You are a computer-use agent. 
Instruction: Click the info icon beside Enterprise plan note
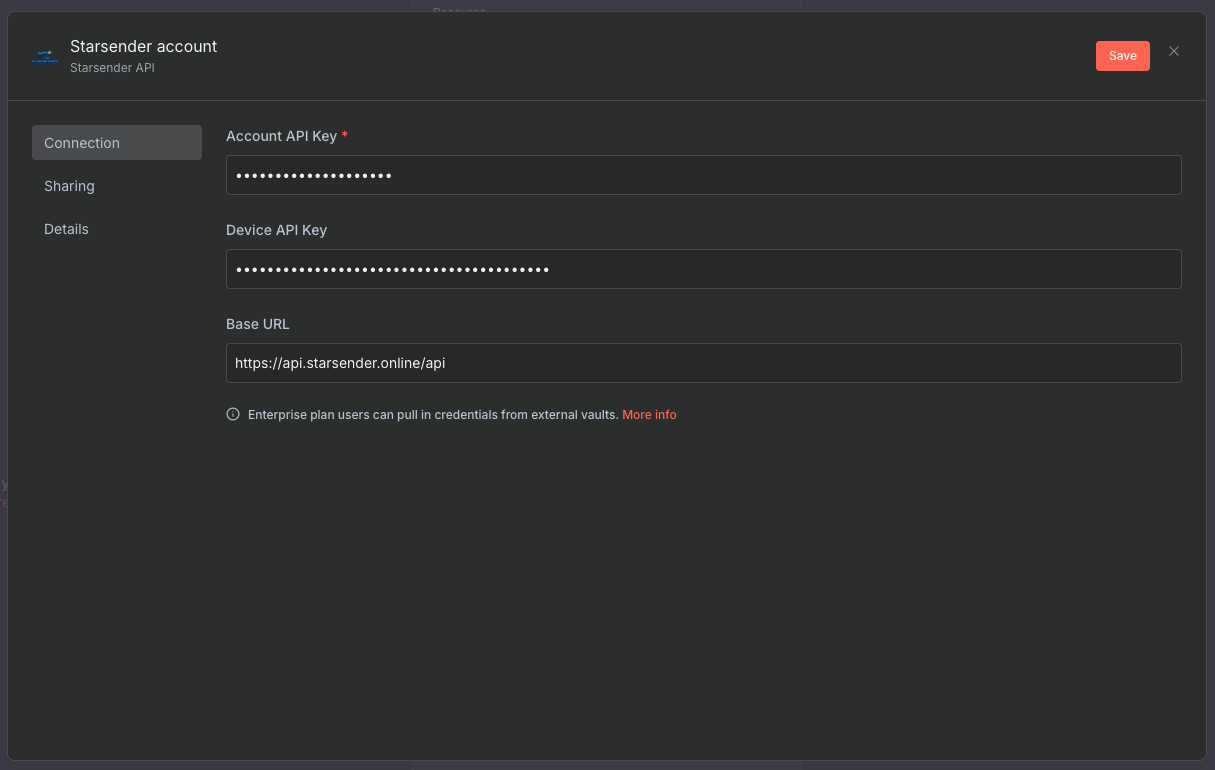pos(233,414)
